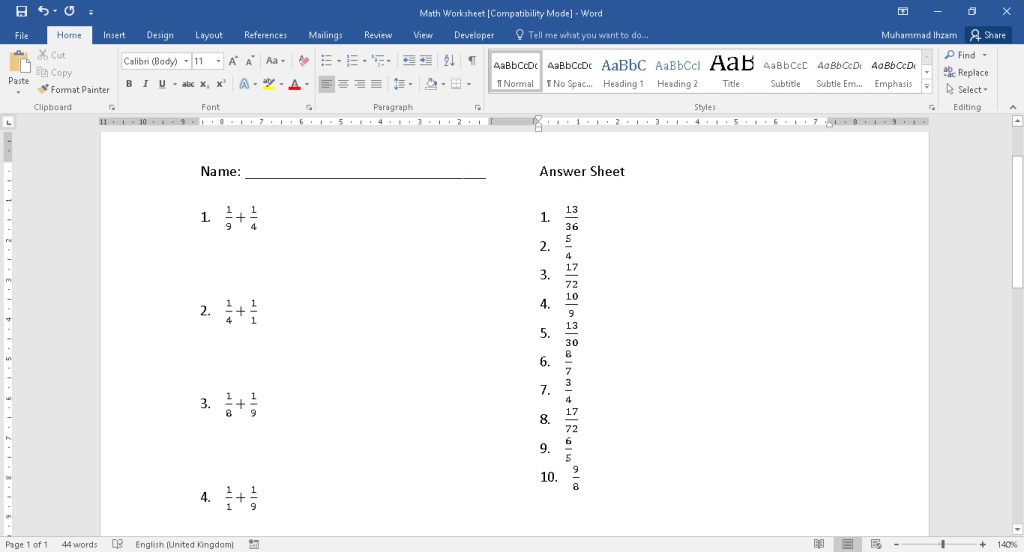Sort the selected text
Image resolution: width=1024 pixels, height=552 pixels.
coord(449,61)
